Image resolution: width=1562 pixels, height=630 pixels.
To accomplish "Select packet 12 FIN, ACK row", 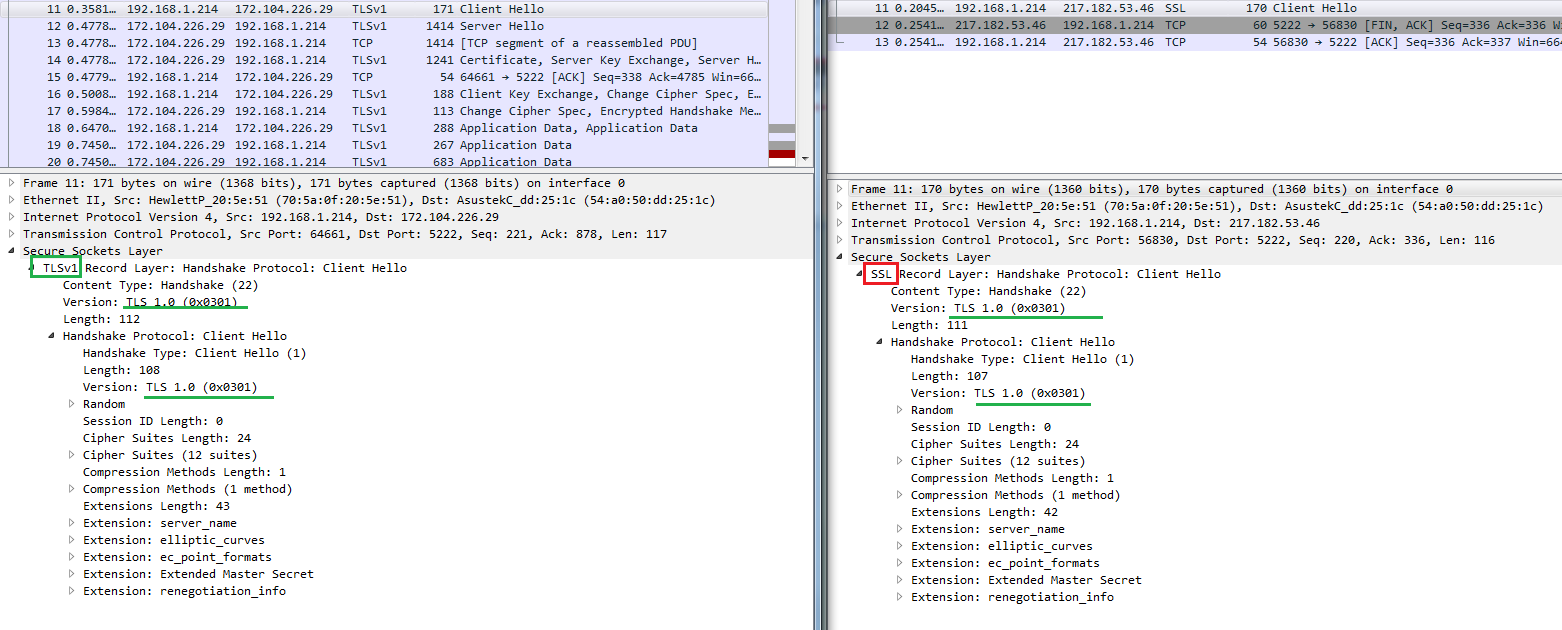I will (1197, 25).
